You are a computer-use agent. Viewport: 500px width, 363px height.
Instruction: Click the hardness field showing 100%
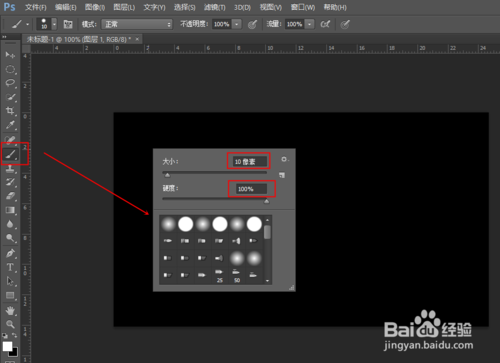251,189
